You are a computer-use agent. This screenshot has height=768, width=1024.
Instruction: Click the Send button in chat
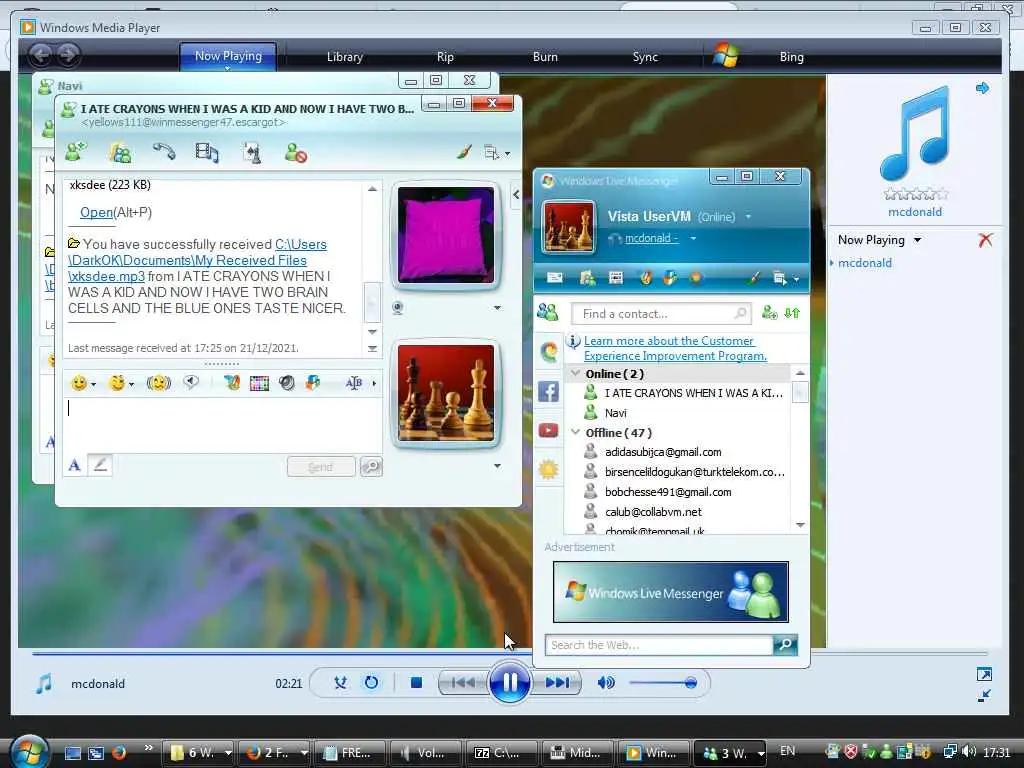coord(321,466)
